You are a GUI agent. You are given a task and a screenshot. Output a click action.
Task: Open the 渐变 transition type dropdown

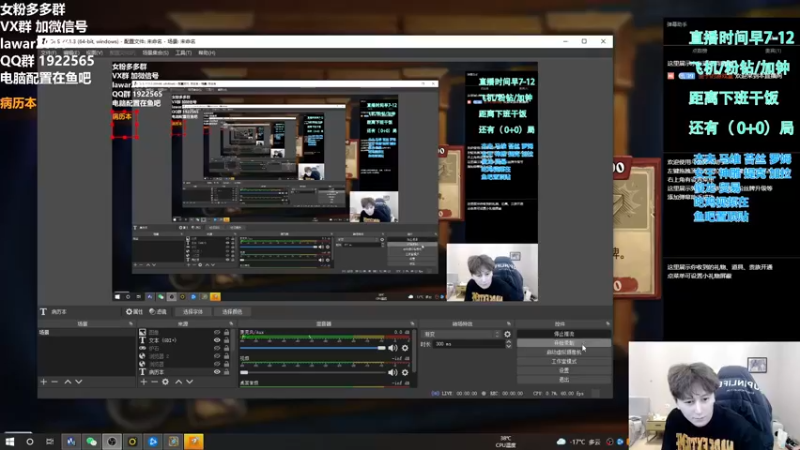(x=462, y=334)
